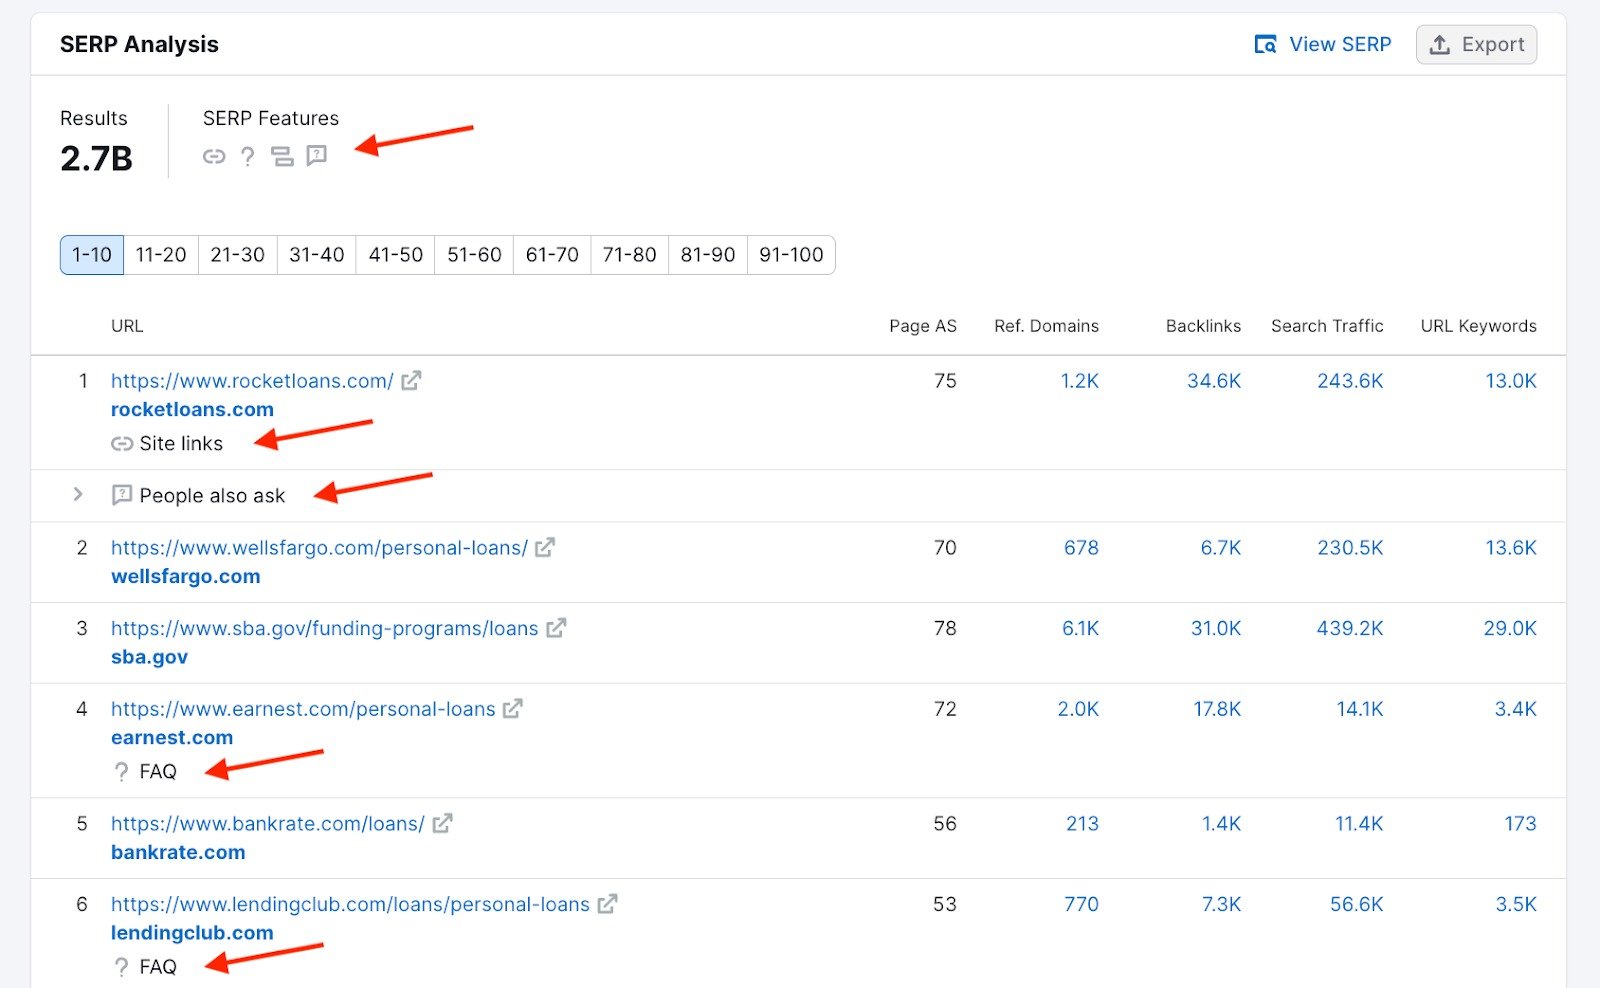Click the View SERP link
Image resolution: width=1600 pixels, height=988 pixels.
pos(1340,44)
